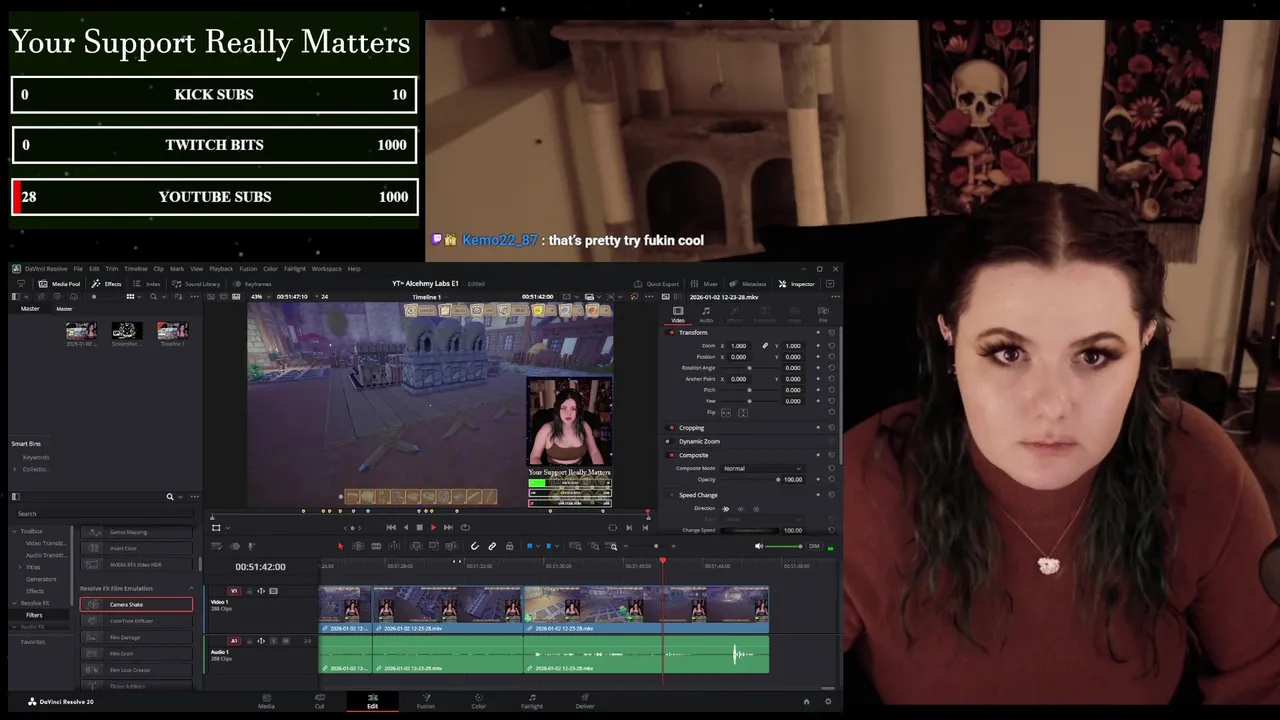Select forward speed direction arrow
Screen dimensions: 1280x720
(x=726, y=509)
